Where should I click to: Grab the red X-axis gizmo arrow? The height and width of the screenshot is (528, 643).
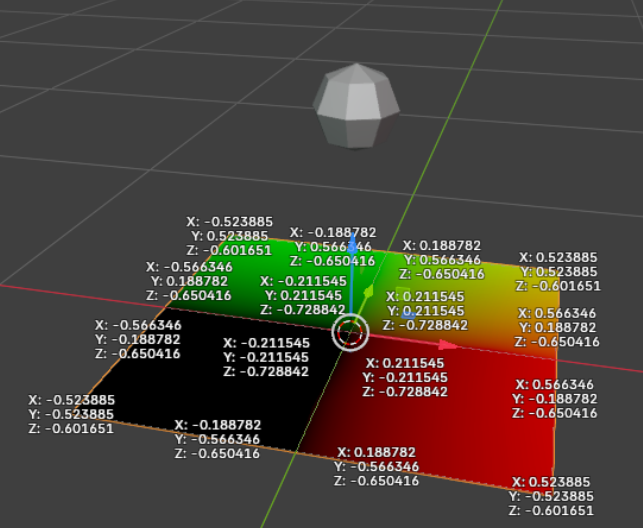click(x=447, y=345)
